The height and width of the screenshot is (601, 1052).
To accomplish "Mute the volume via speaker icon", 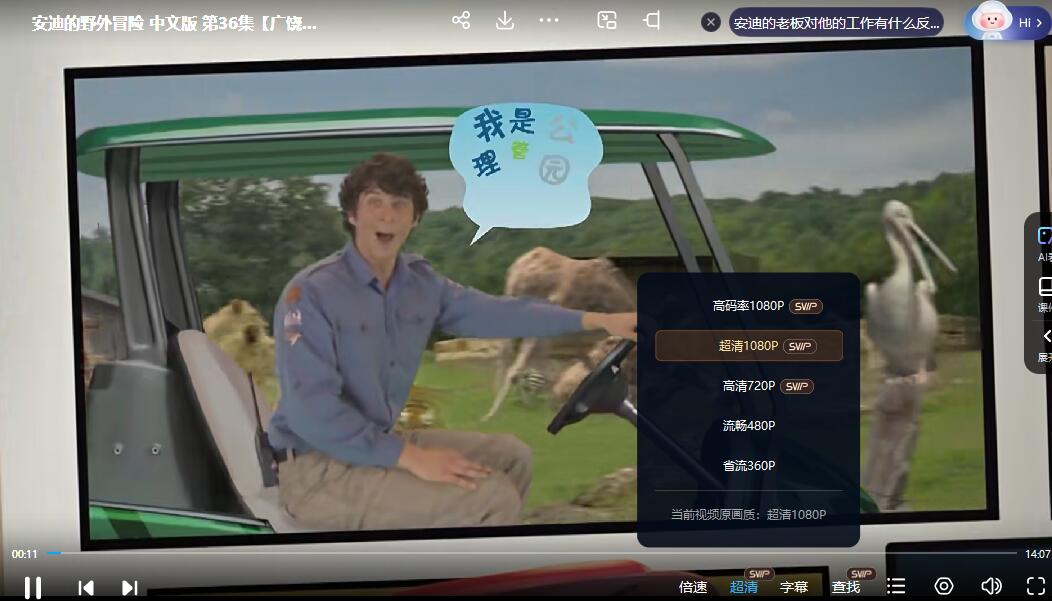I will pyautogui.click(x=991, y=586).
